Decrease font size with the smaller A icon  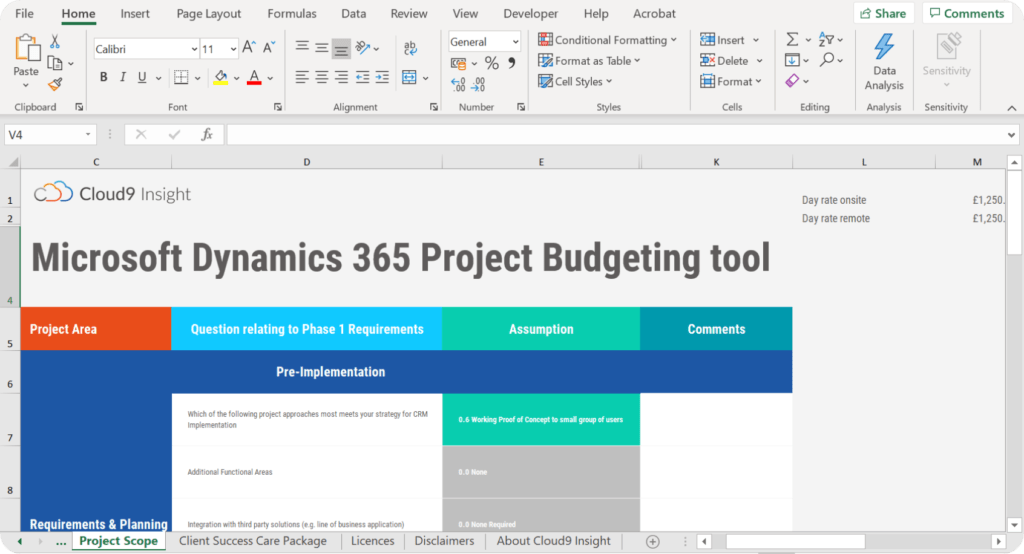click(268, 48)
